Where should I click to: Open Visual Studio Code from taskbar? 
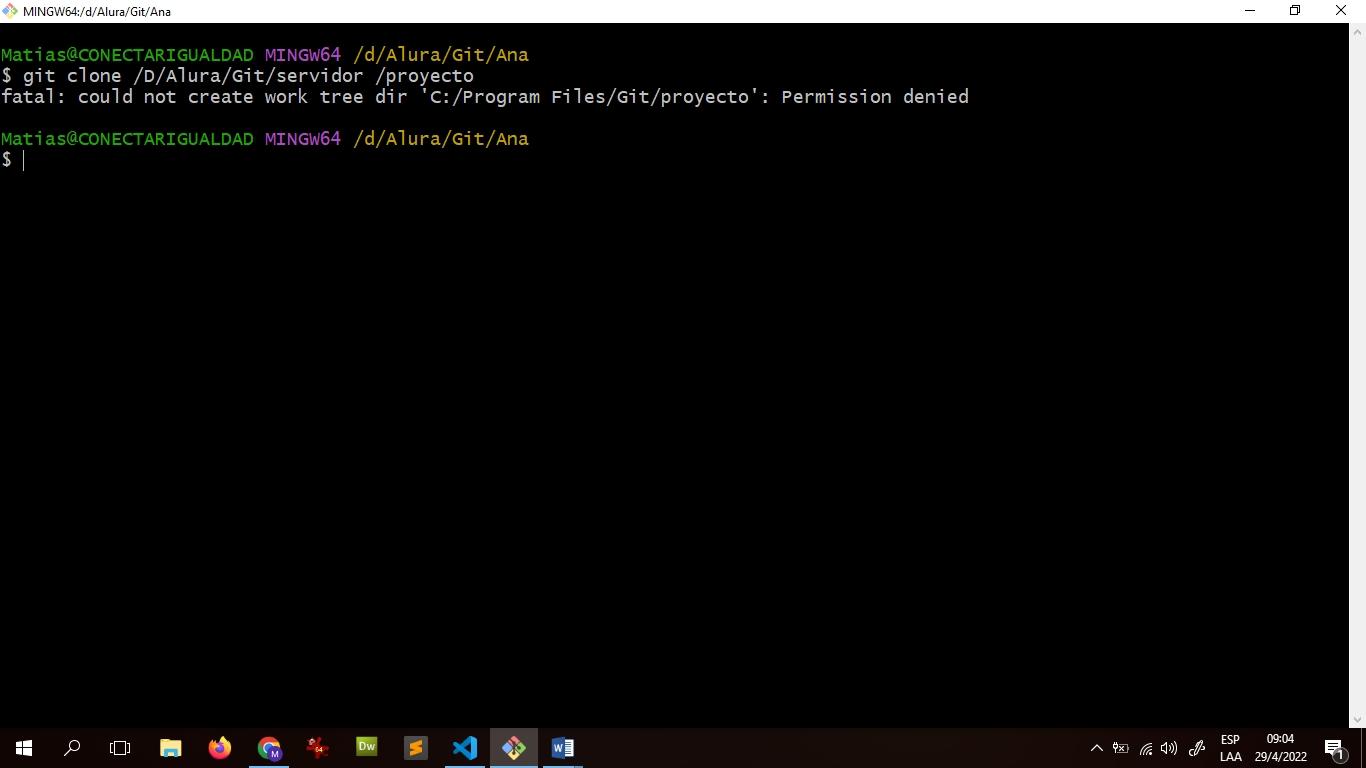[465, 747]
